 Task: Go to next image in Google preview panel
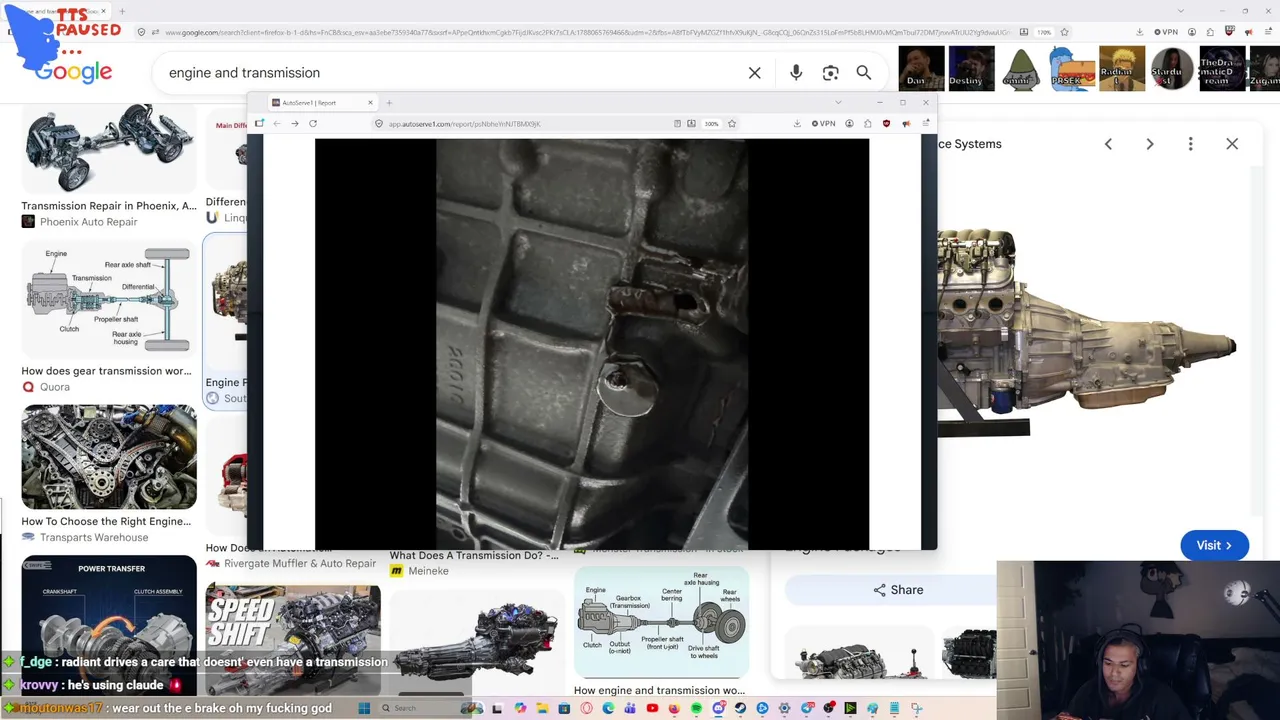[x=1150, y=144]
